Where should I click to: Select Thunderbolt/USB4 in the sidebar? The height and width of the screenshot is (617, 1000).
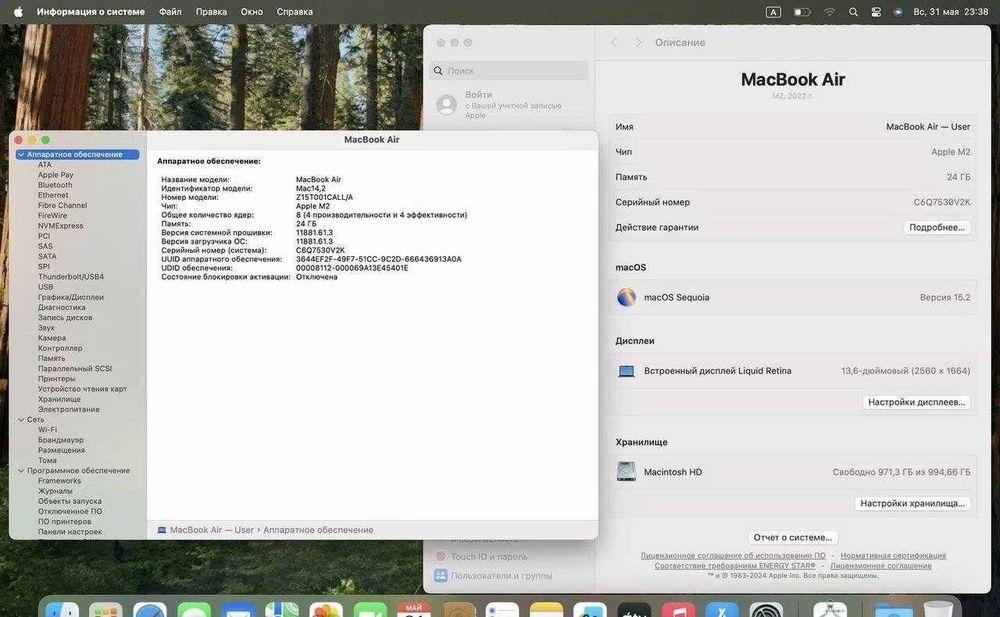click(x=71, y=277)
